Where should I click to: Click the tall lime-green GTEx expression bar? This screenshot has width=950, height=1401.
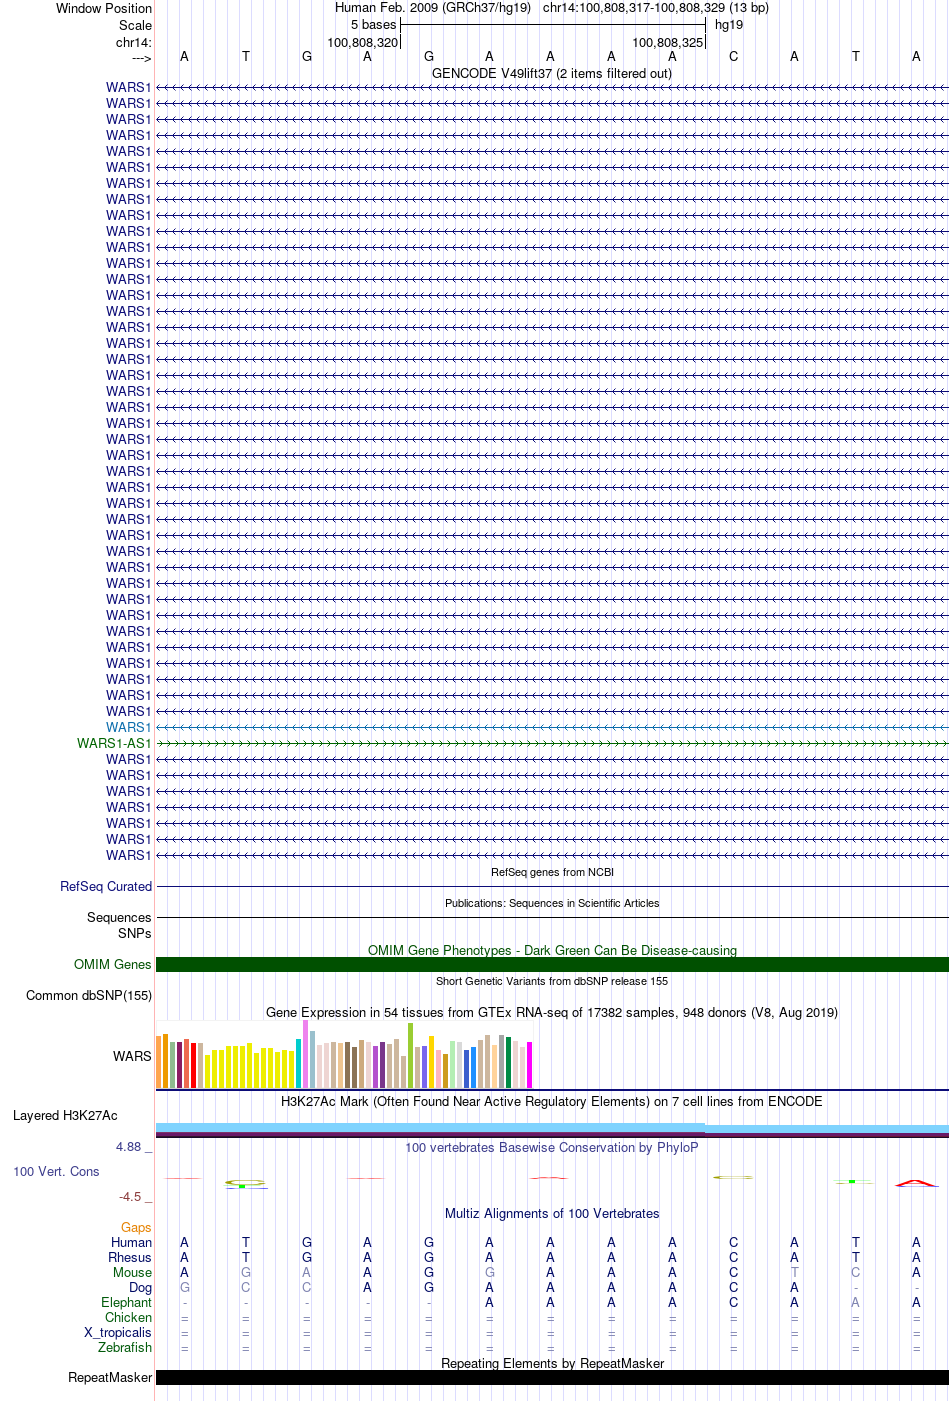410,1056
